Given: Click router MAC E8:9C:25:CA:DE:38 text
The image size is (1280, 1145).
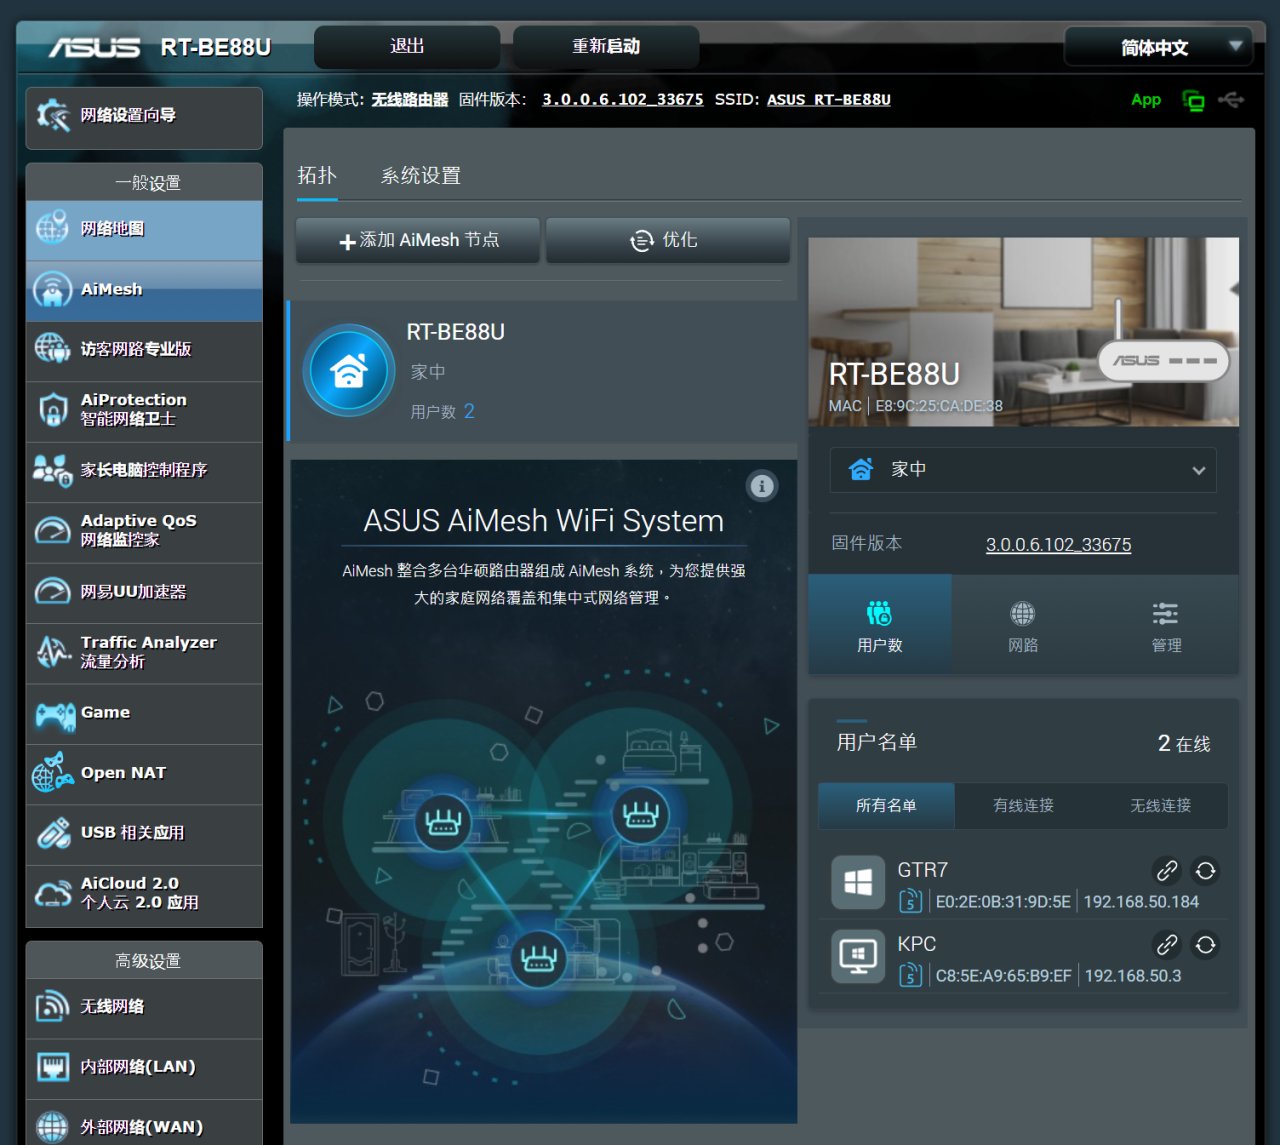Looking at the screenshot, I should 939,406.
